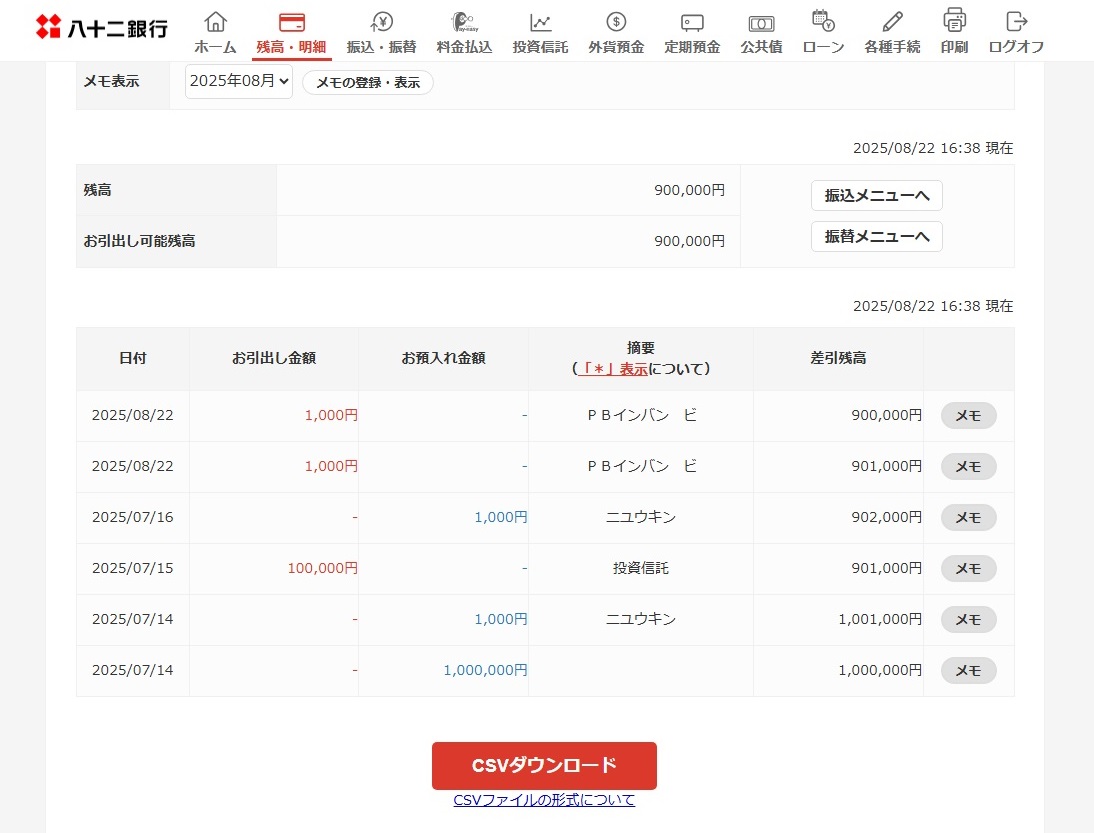1094x833 pixels.
Task: Click the 印刷 printer icon
Action: point(954,20)
